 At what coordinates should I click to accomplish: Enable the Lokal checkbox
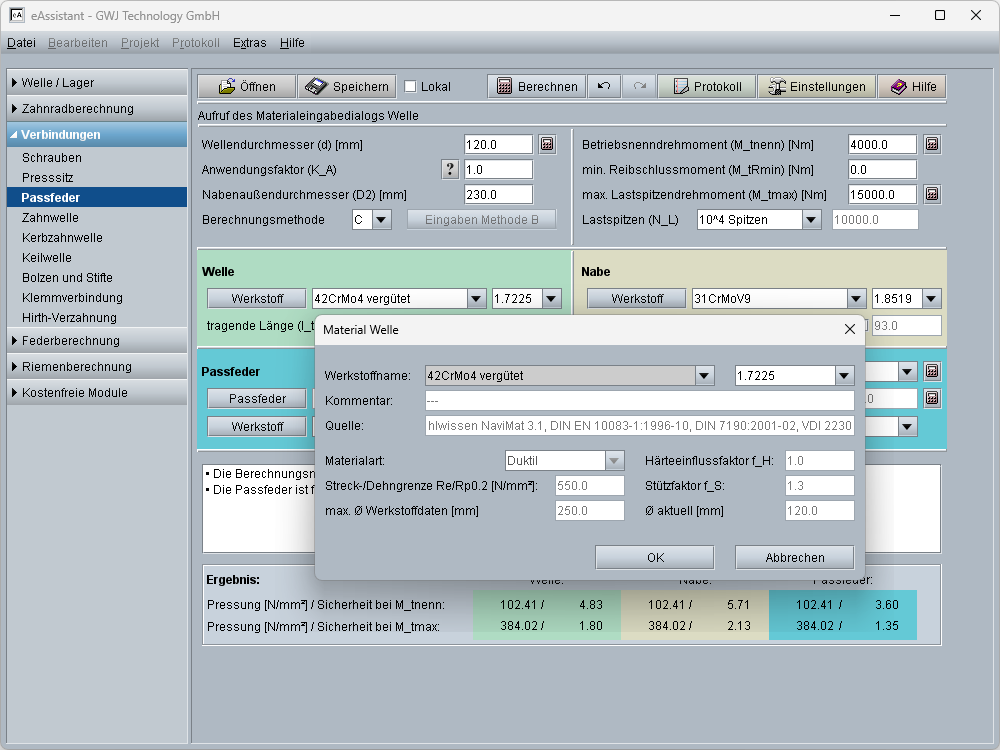[410, 87]
